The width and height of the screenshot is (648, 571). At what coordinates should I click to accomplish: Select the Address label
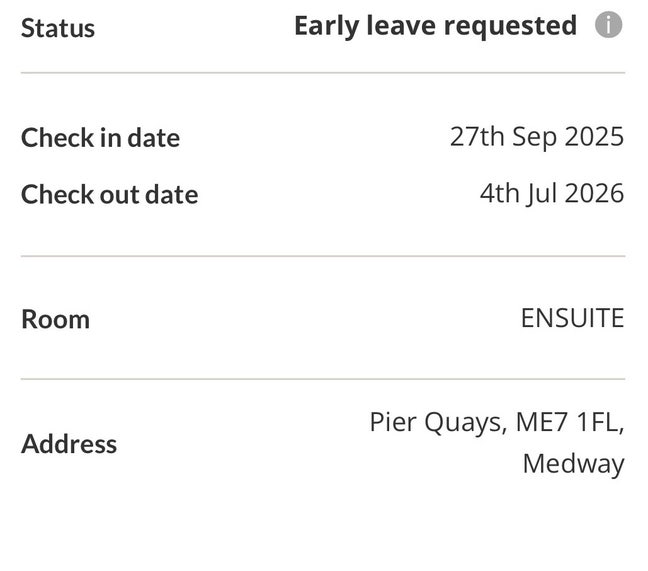click(69, 444)
